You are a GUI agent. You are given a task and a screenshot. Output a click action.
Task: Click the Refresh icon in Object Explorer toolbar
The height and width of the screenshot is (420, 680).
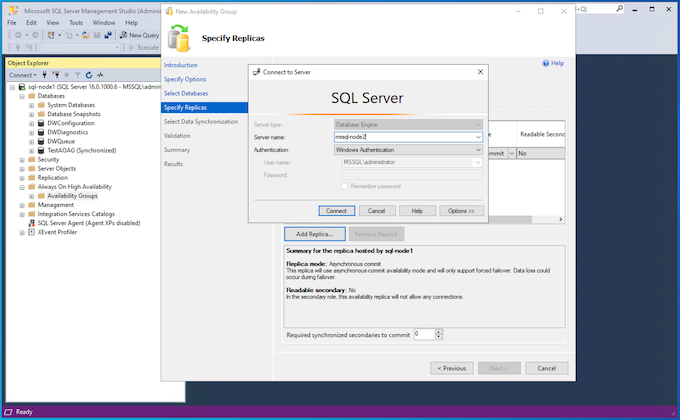pos(89,75)
